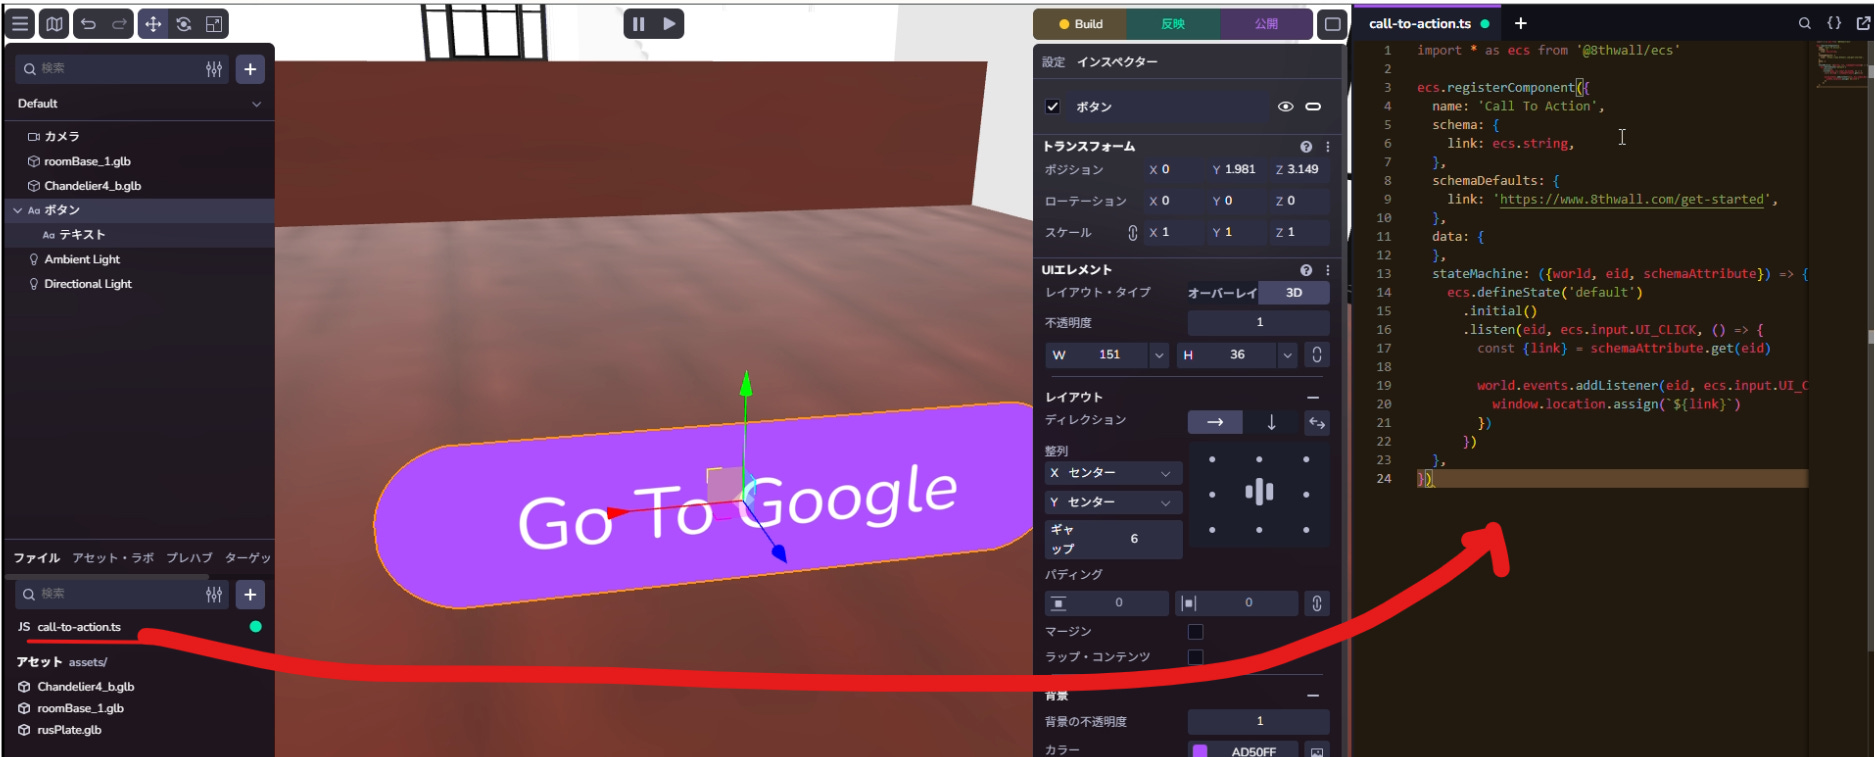Open call-to-action.ts file in list
This screenshot has height=757, width=1875.
[79, 627]
